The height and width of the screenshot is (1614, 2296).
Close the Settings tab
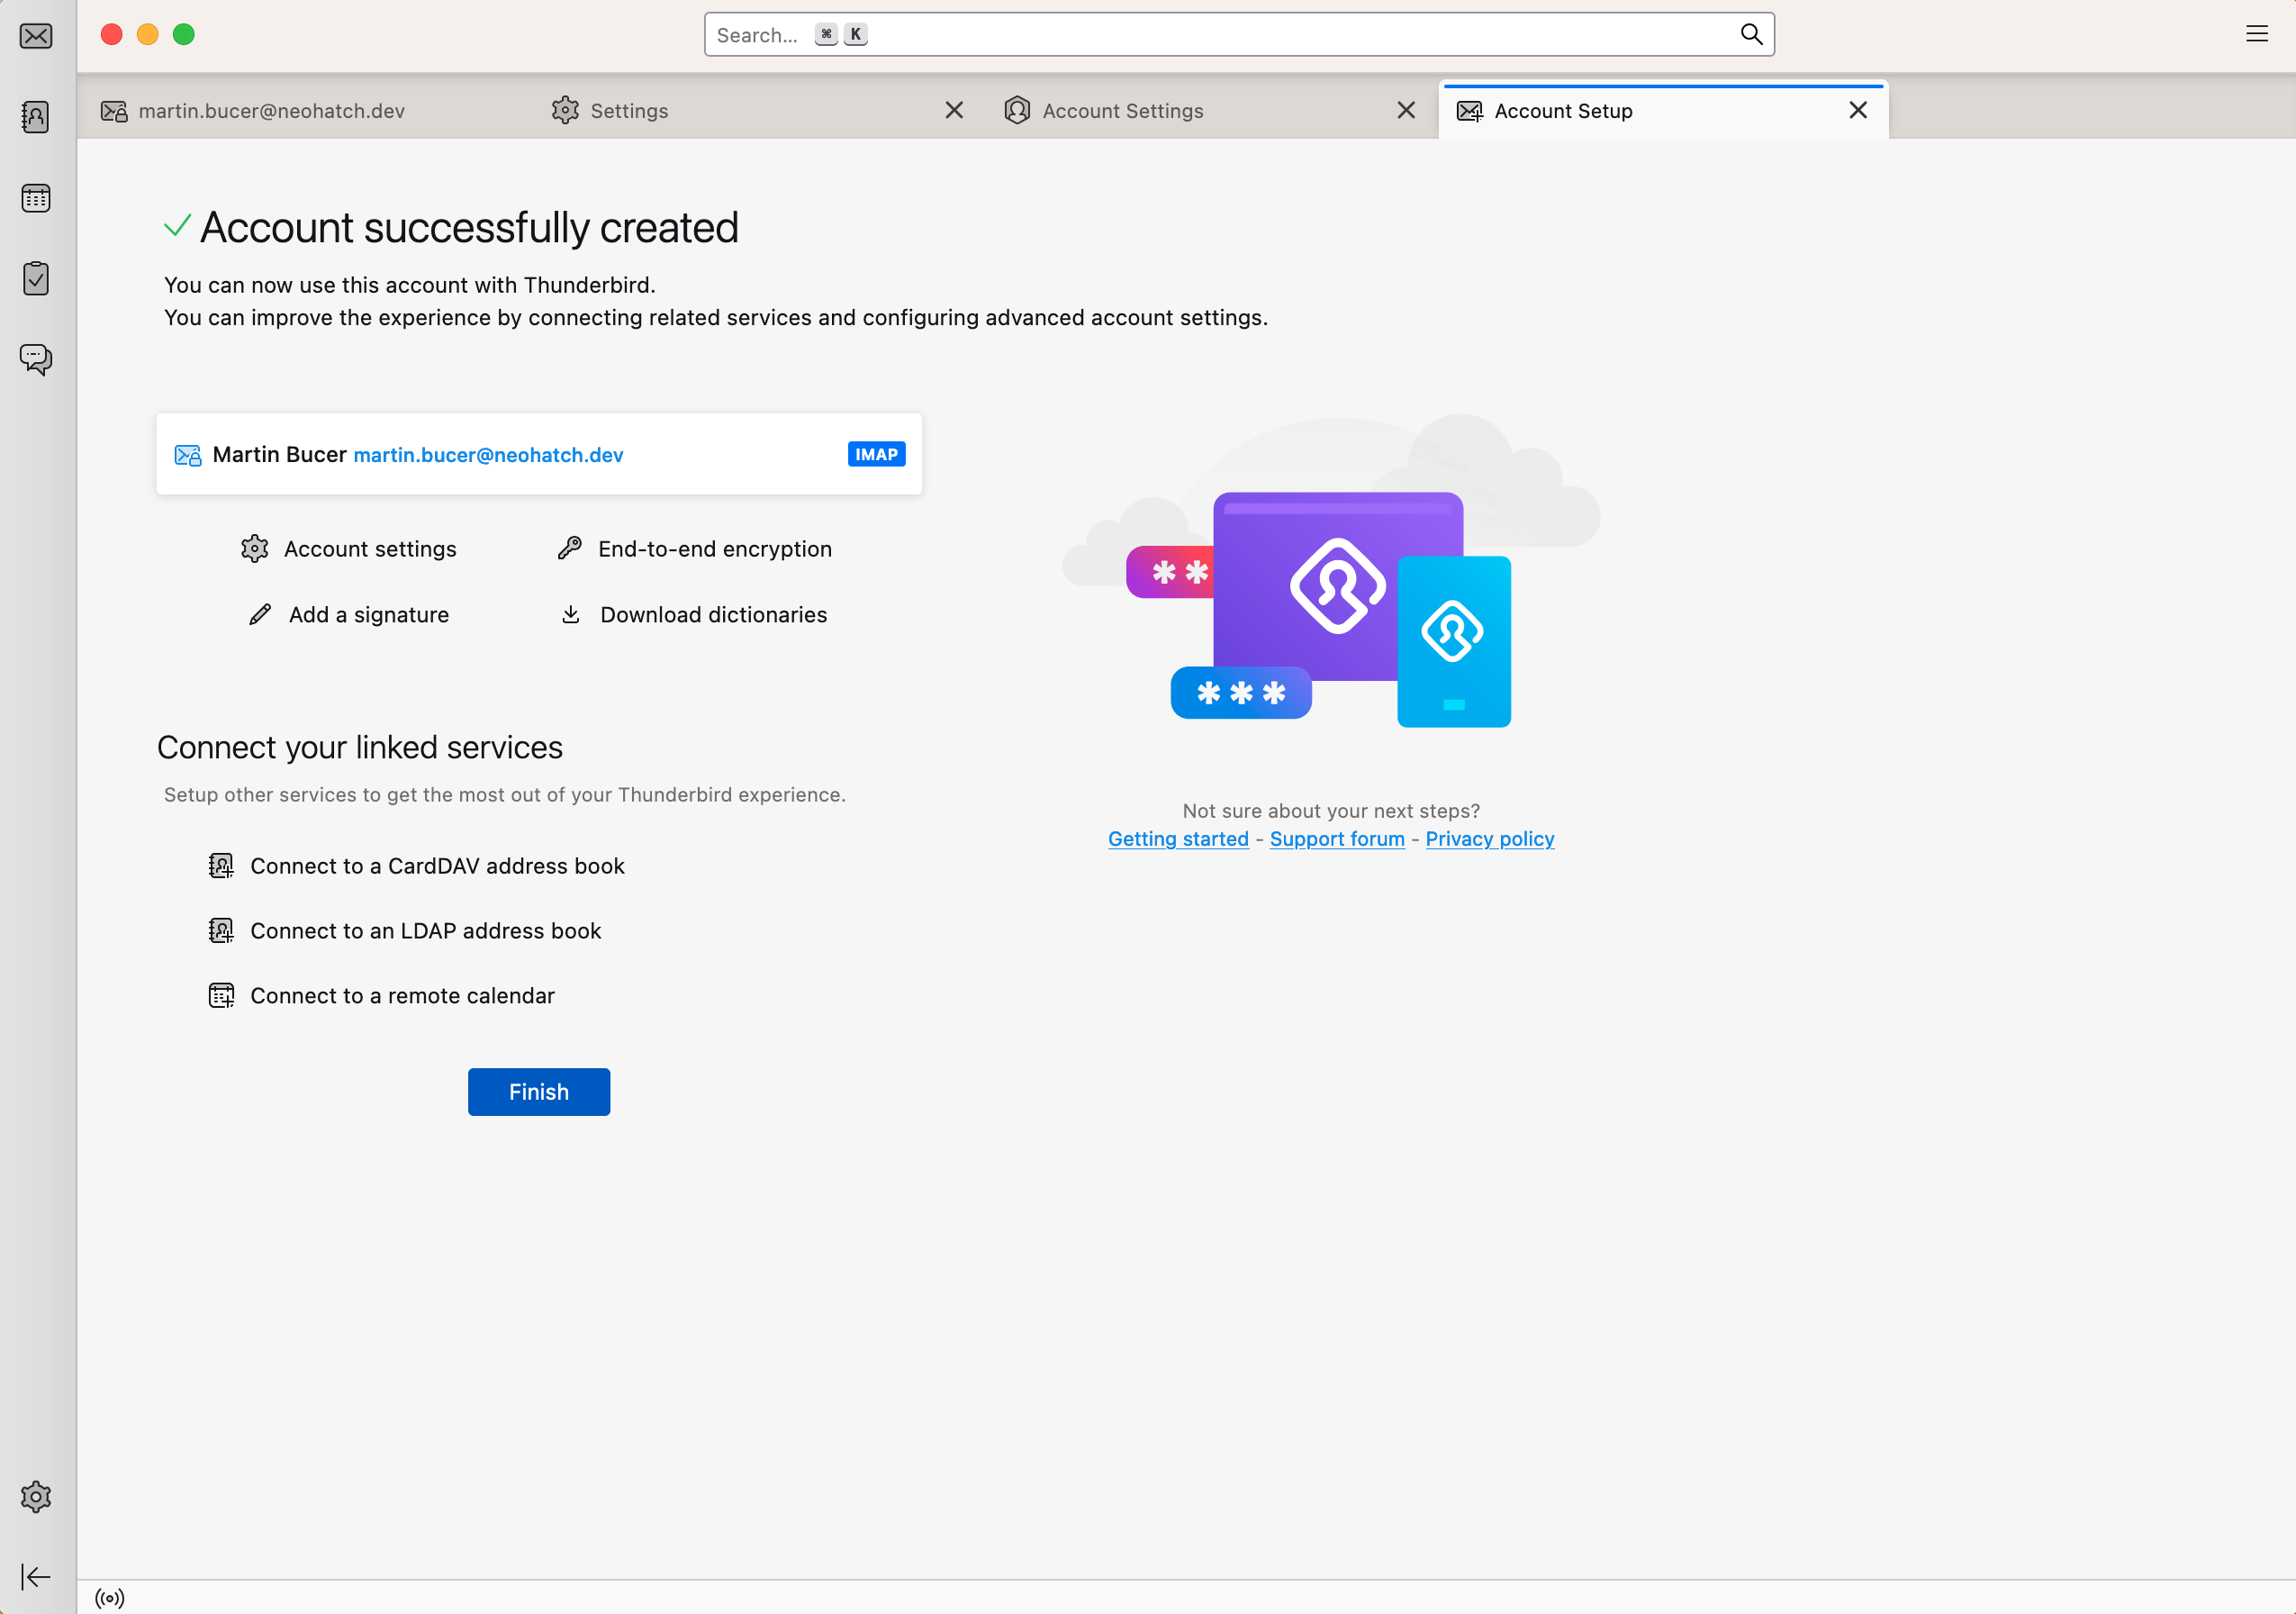click(954, 110)
